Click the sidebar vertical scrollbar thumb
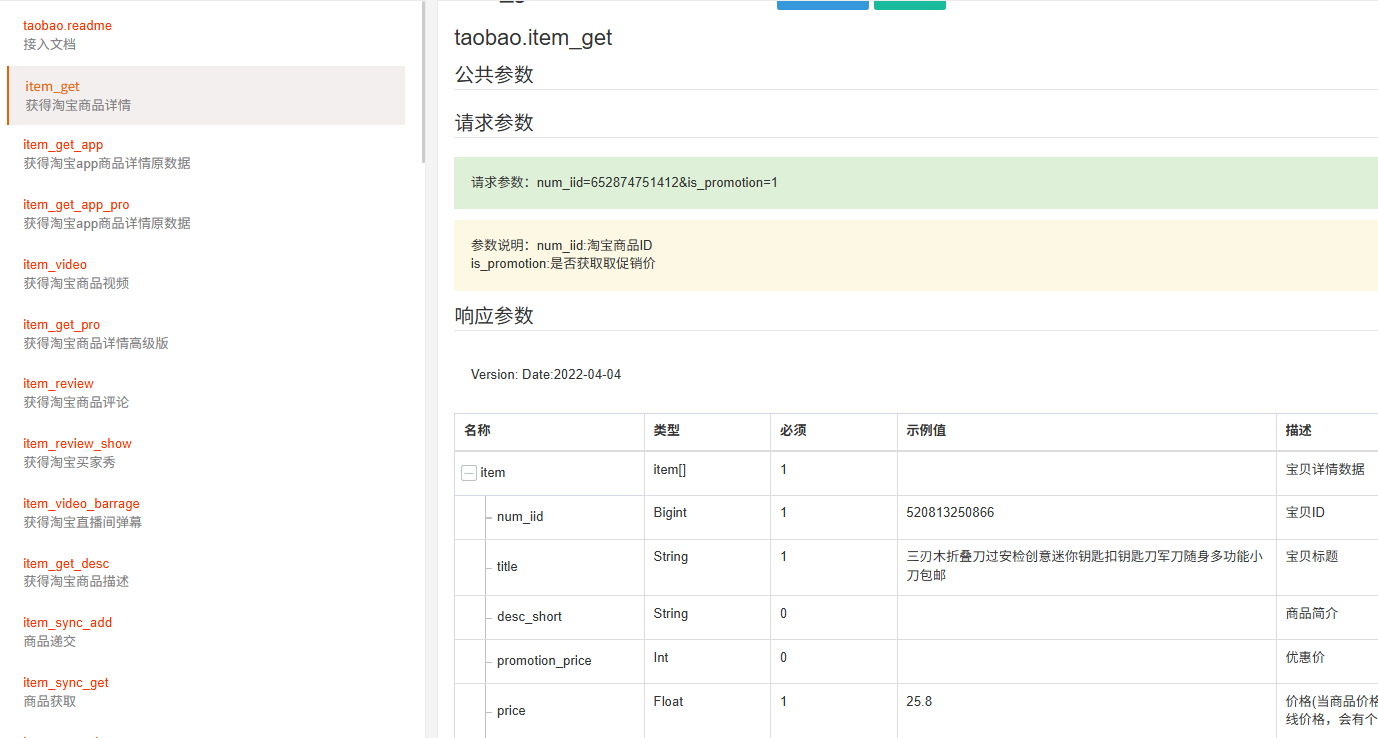 coord(424,82)
